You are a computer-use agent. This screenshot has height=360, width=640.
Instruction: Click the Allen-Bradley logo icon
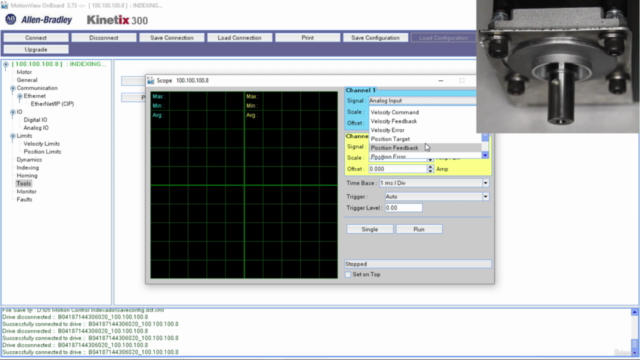[10, 19]
